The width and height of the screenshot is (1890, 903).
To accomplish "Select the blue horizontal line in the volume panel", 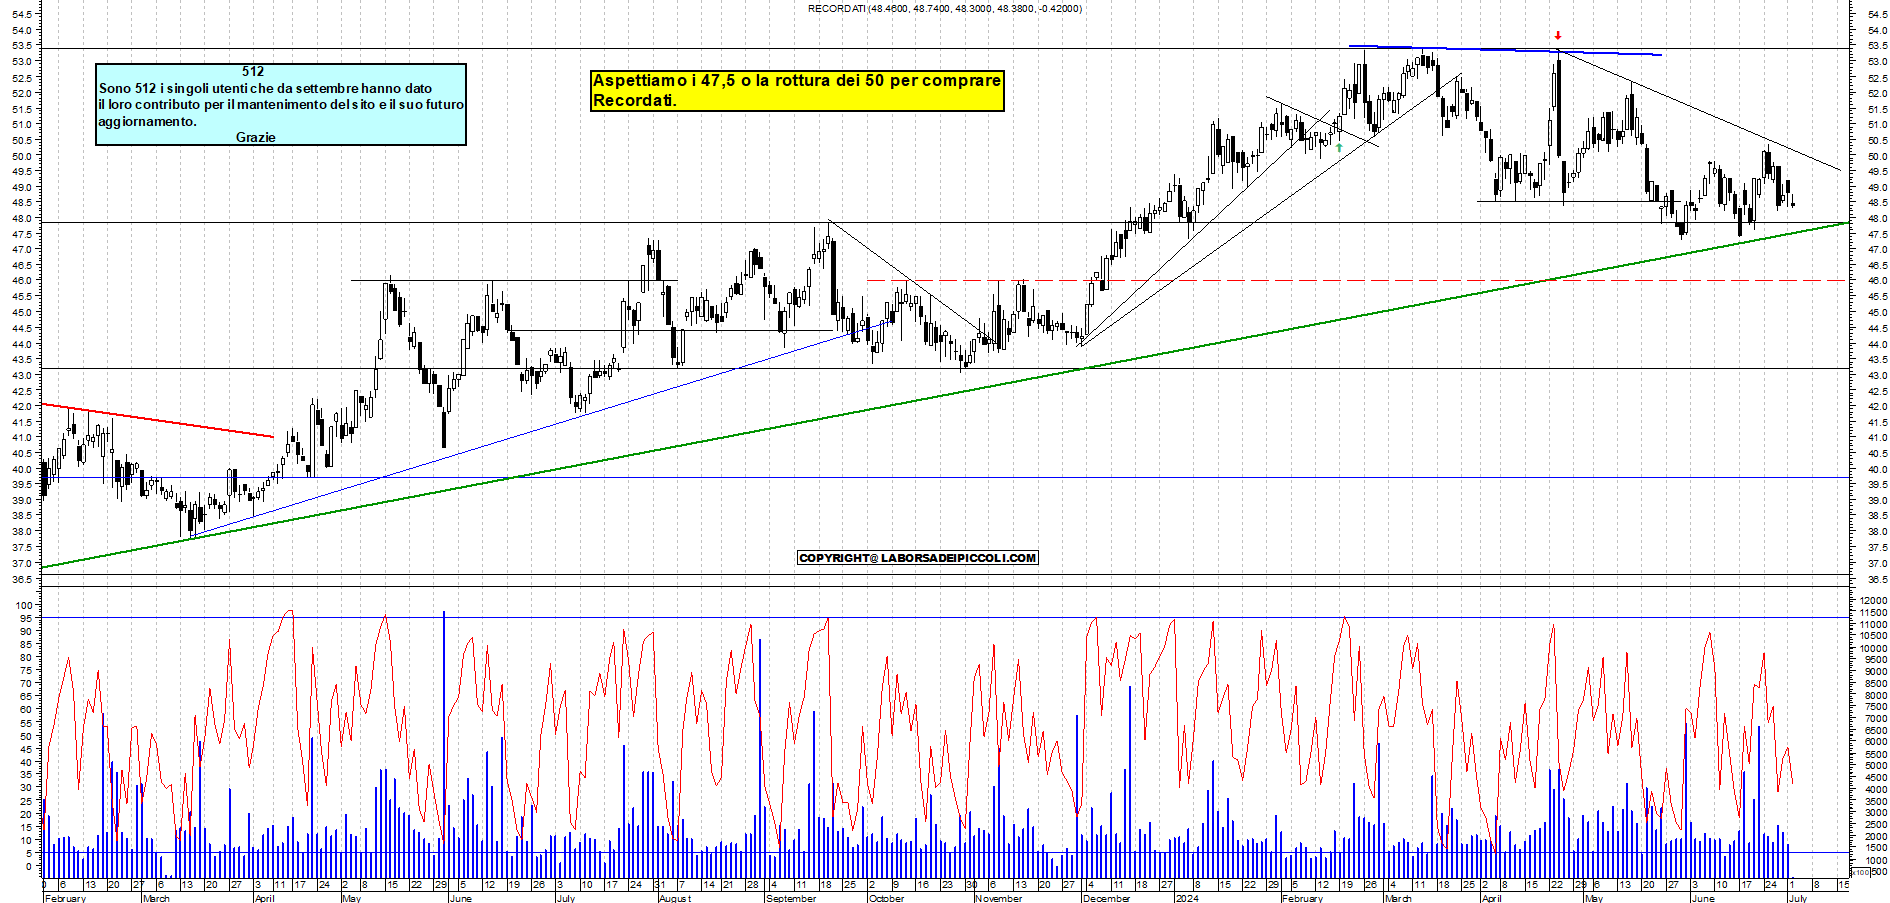I will (945, 853).
